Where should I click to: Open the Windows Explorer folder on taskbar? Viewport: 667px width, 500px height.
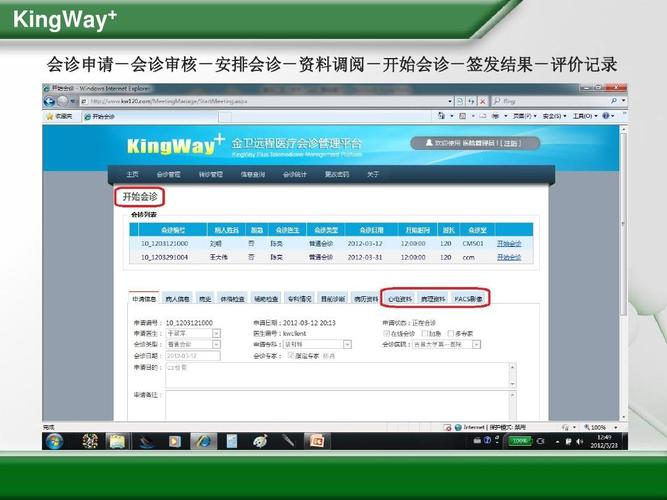point(117,441)
